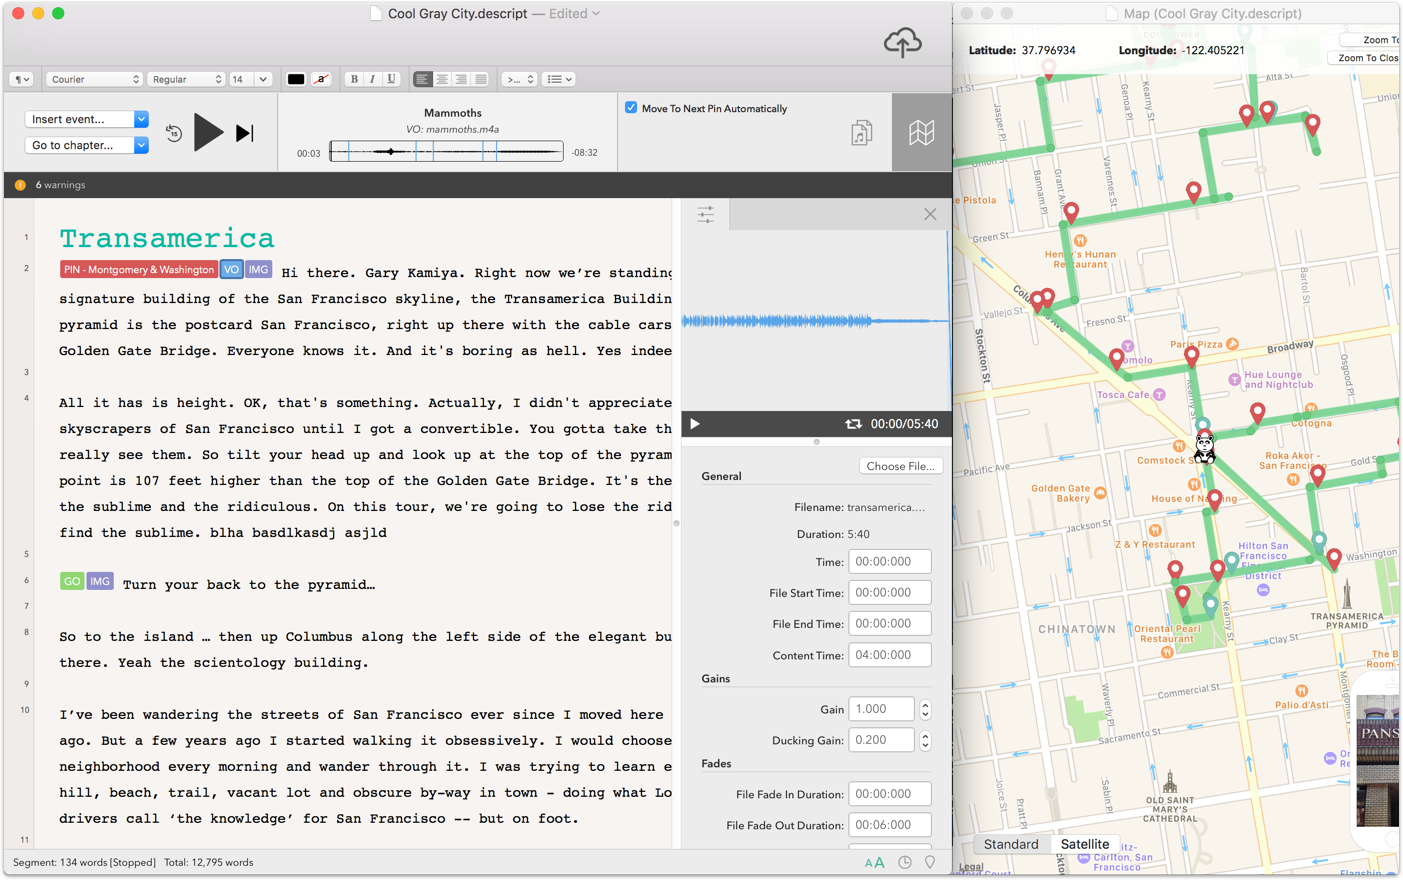Click the PIN - Montgomery & Washington tag
The height and width of the screenshot is (880, 1403).
139,270
